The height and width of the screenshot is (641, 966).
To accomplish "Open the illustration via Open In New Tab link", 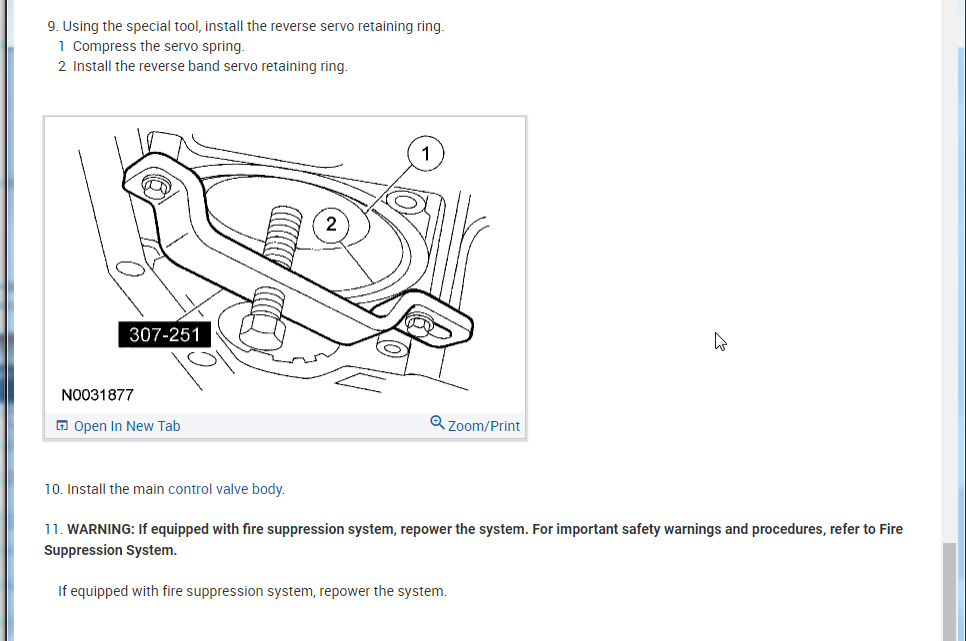I will 127,426.
